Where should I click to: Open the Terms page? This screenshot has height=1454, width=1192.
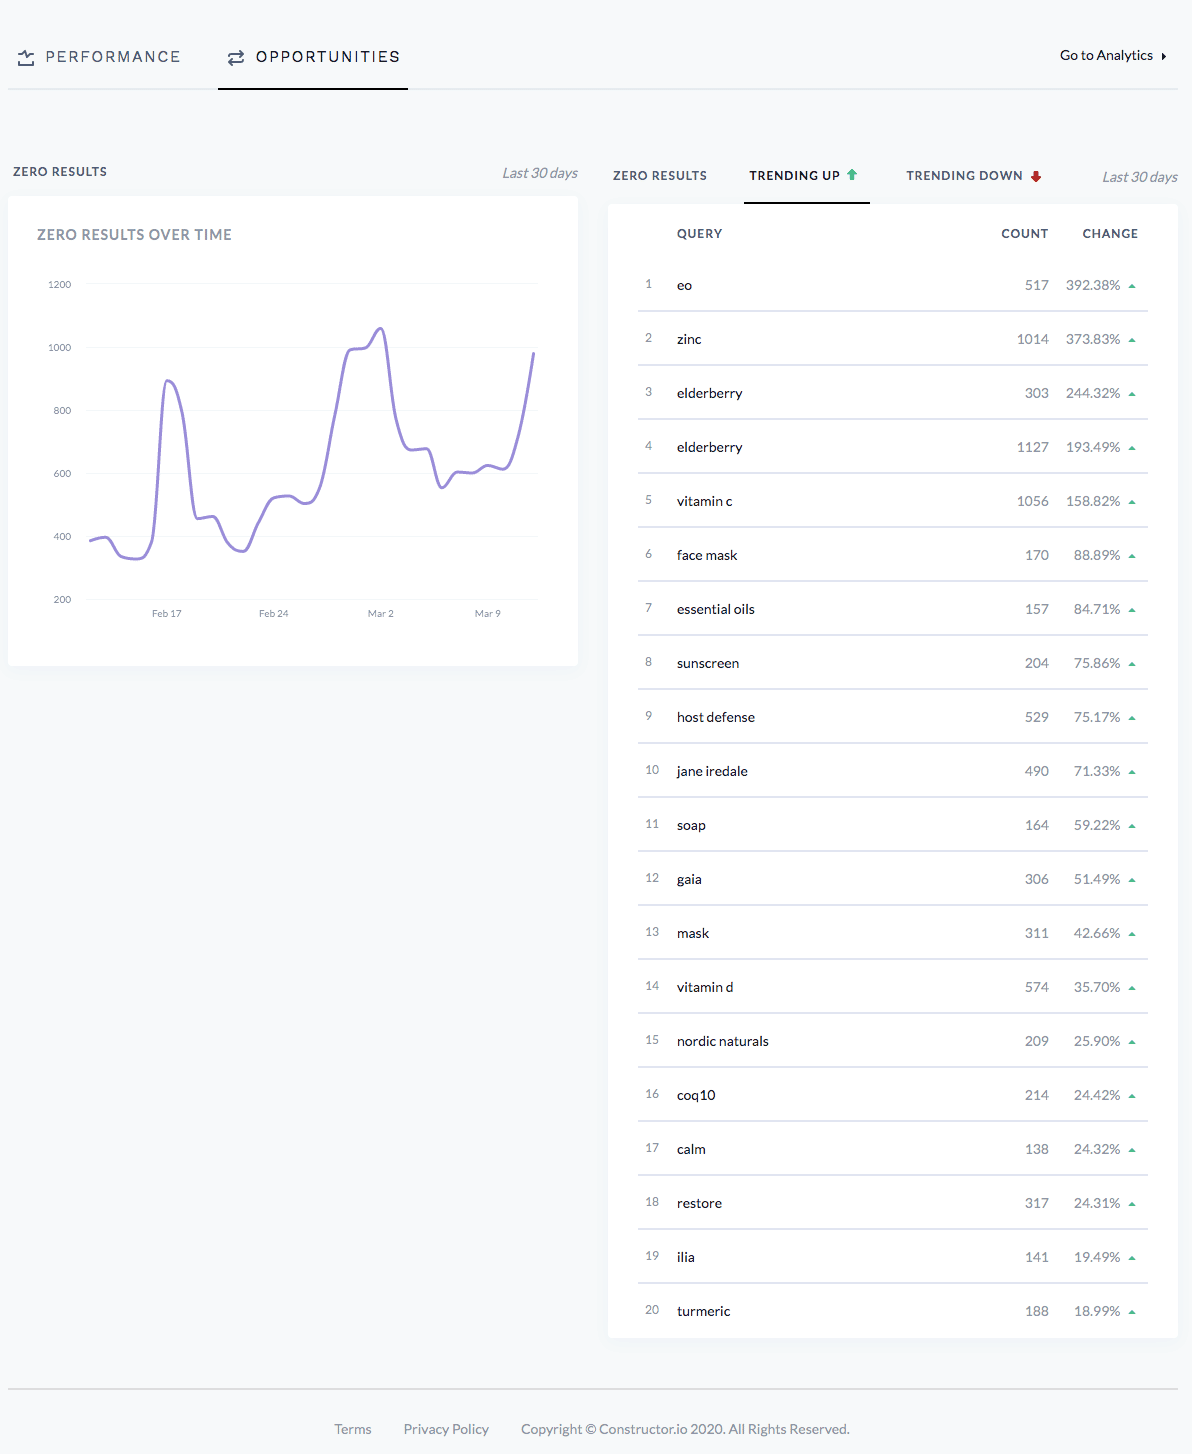point(352,1429)
